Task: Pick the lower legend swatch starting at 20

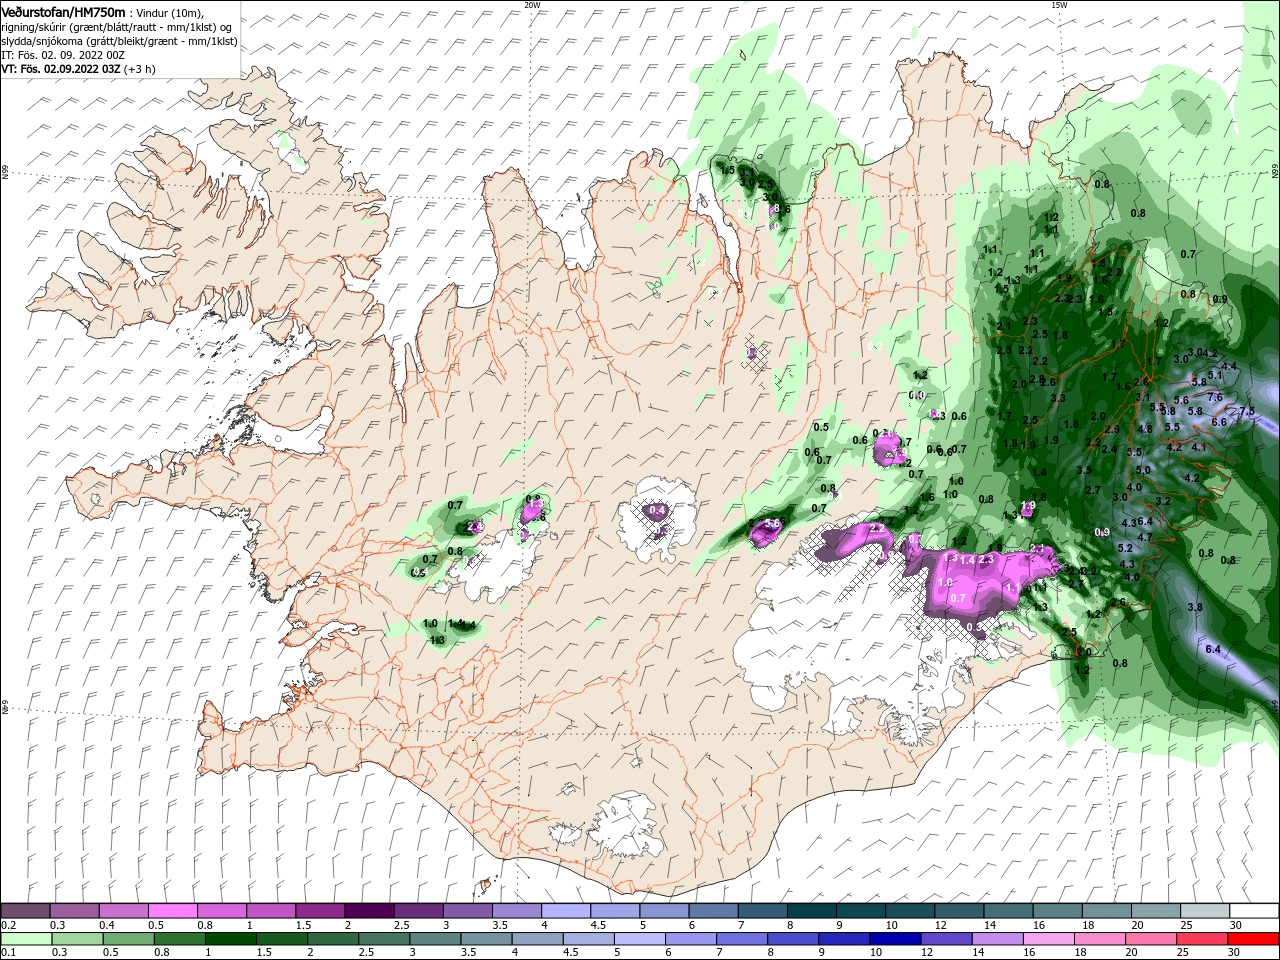Action: (x=1151, y=939)
